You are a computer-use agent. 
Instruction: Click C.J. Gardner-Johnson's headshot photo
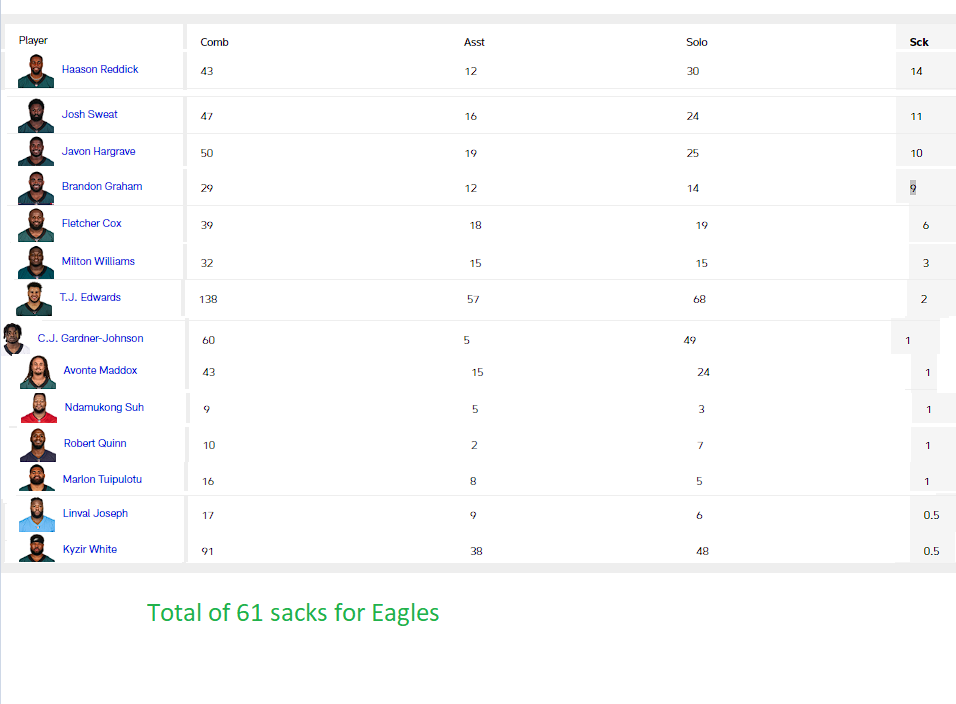point(14,340)
